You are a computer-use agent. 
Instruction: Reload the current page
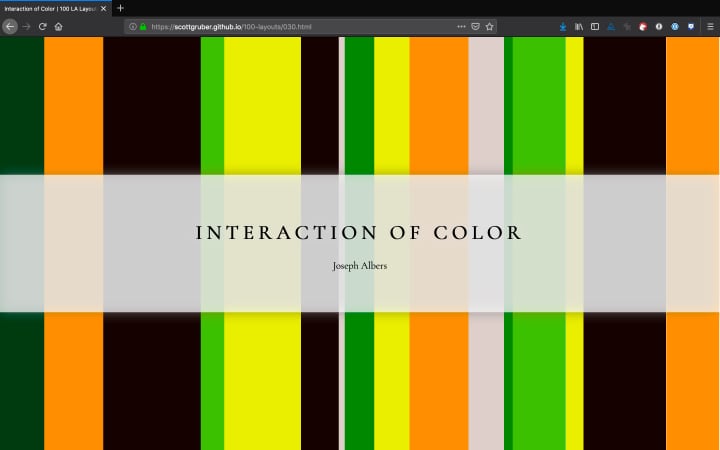[x=43, y=27]
